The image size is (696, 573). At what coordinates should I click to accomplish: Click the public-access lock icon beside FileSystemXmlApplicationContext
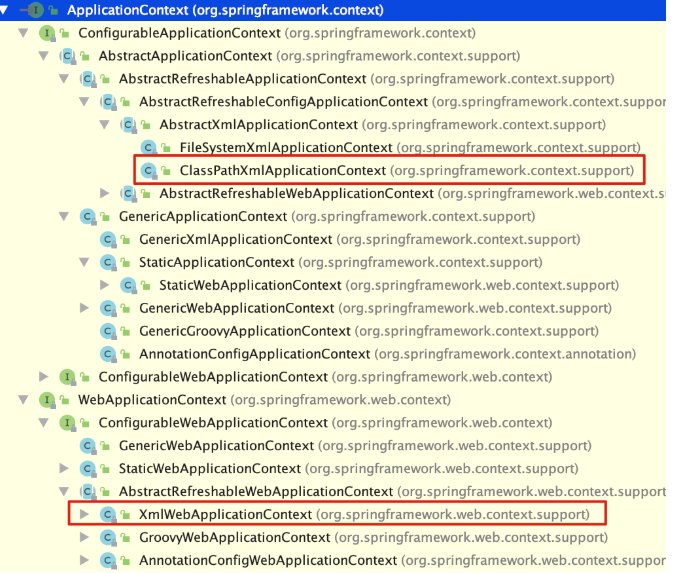pyautogui.click(x=166, y=147)
